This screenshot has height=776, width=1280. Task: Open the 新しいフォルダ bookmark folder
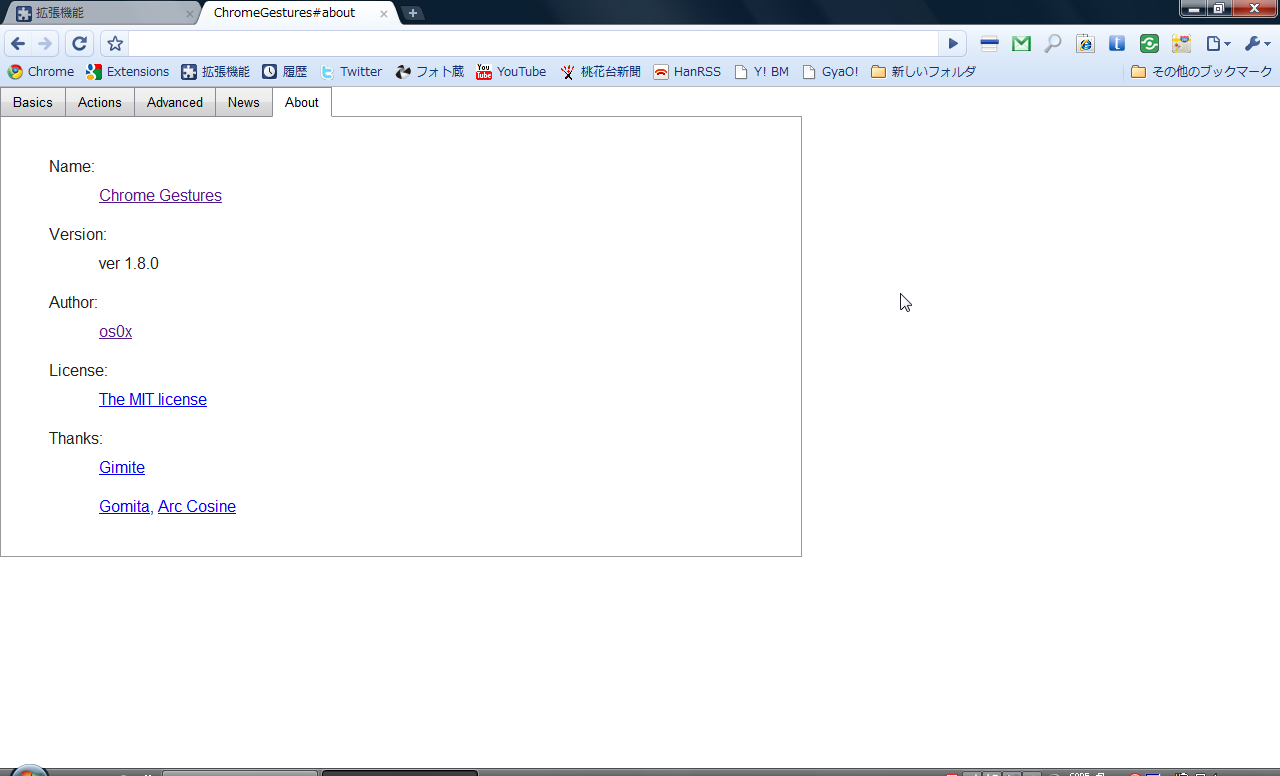(923, 72)
